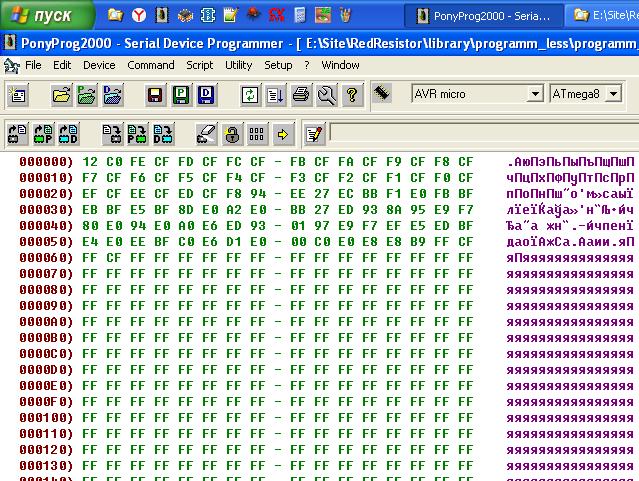Screen dimensions: 639x481
Task: Click the New Window toolbar icon
Action: coord(19,95)
